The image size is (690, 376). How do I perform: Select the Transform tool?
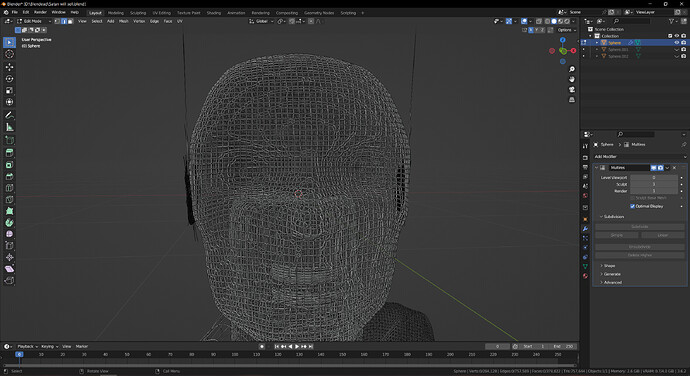pyautogui.click(x=9, y=102)
